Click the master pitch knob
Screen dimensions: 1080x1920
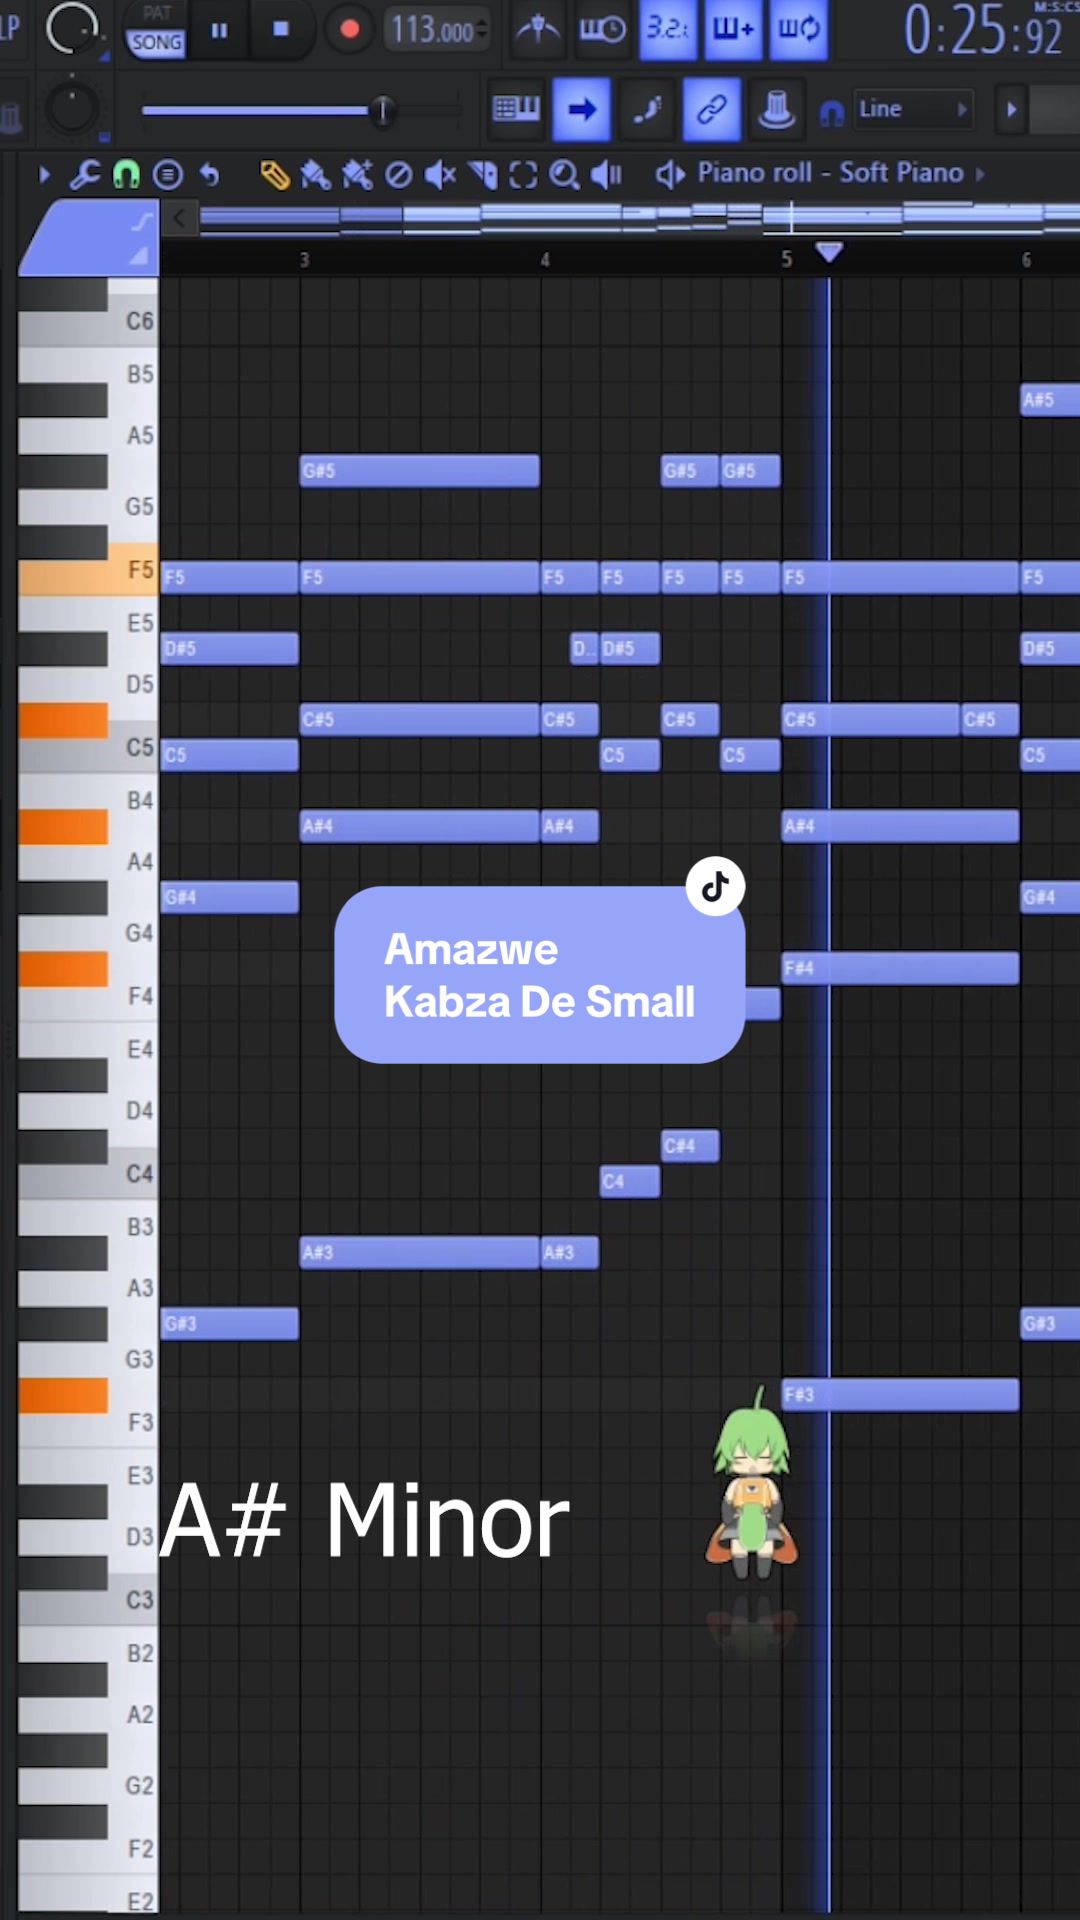coord(72,108)
